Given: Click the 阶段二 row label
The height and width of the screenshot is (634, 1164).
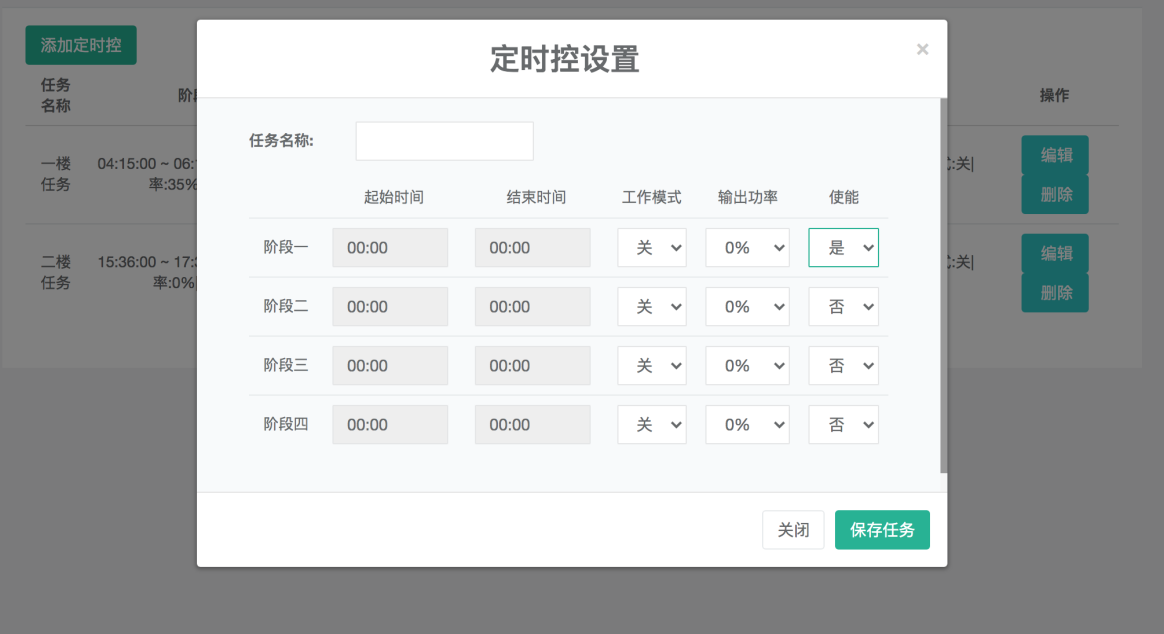Looking at the screenshot, I should [286, 307].
